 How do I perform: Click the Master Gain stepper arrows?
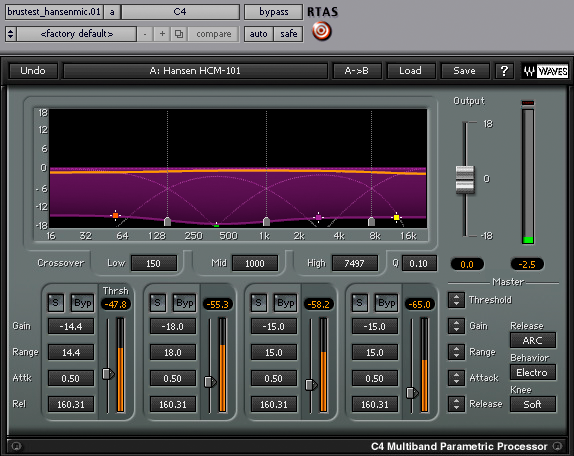click(x=456, y=326)
